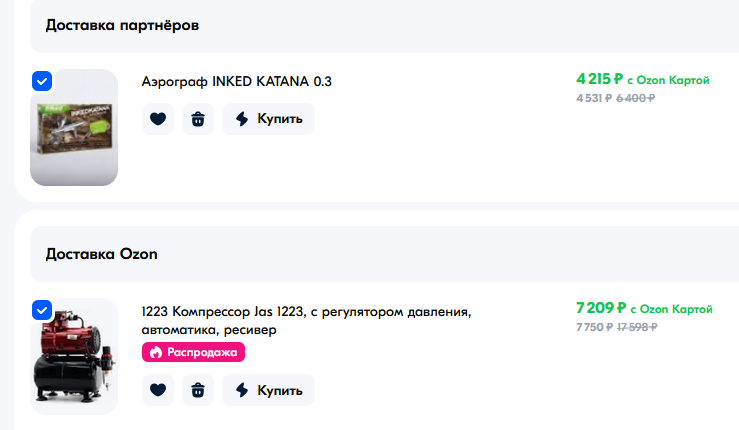This screenshot has width=739, height=430.
Task: Click crossed-out 6 400 ₽ old price
Action: (635, 98)
